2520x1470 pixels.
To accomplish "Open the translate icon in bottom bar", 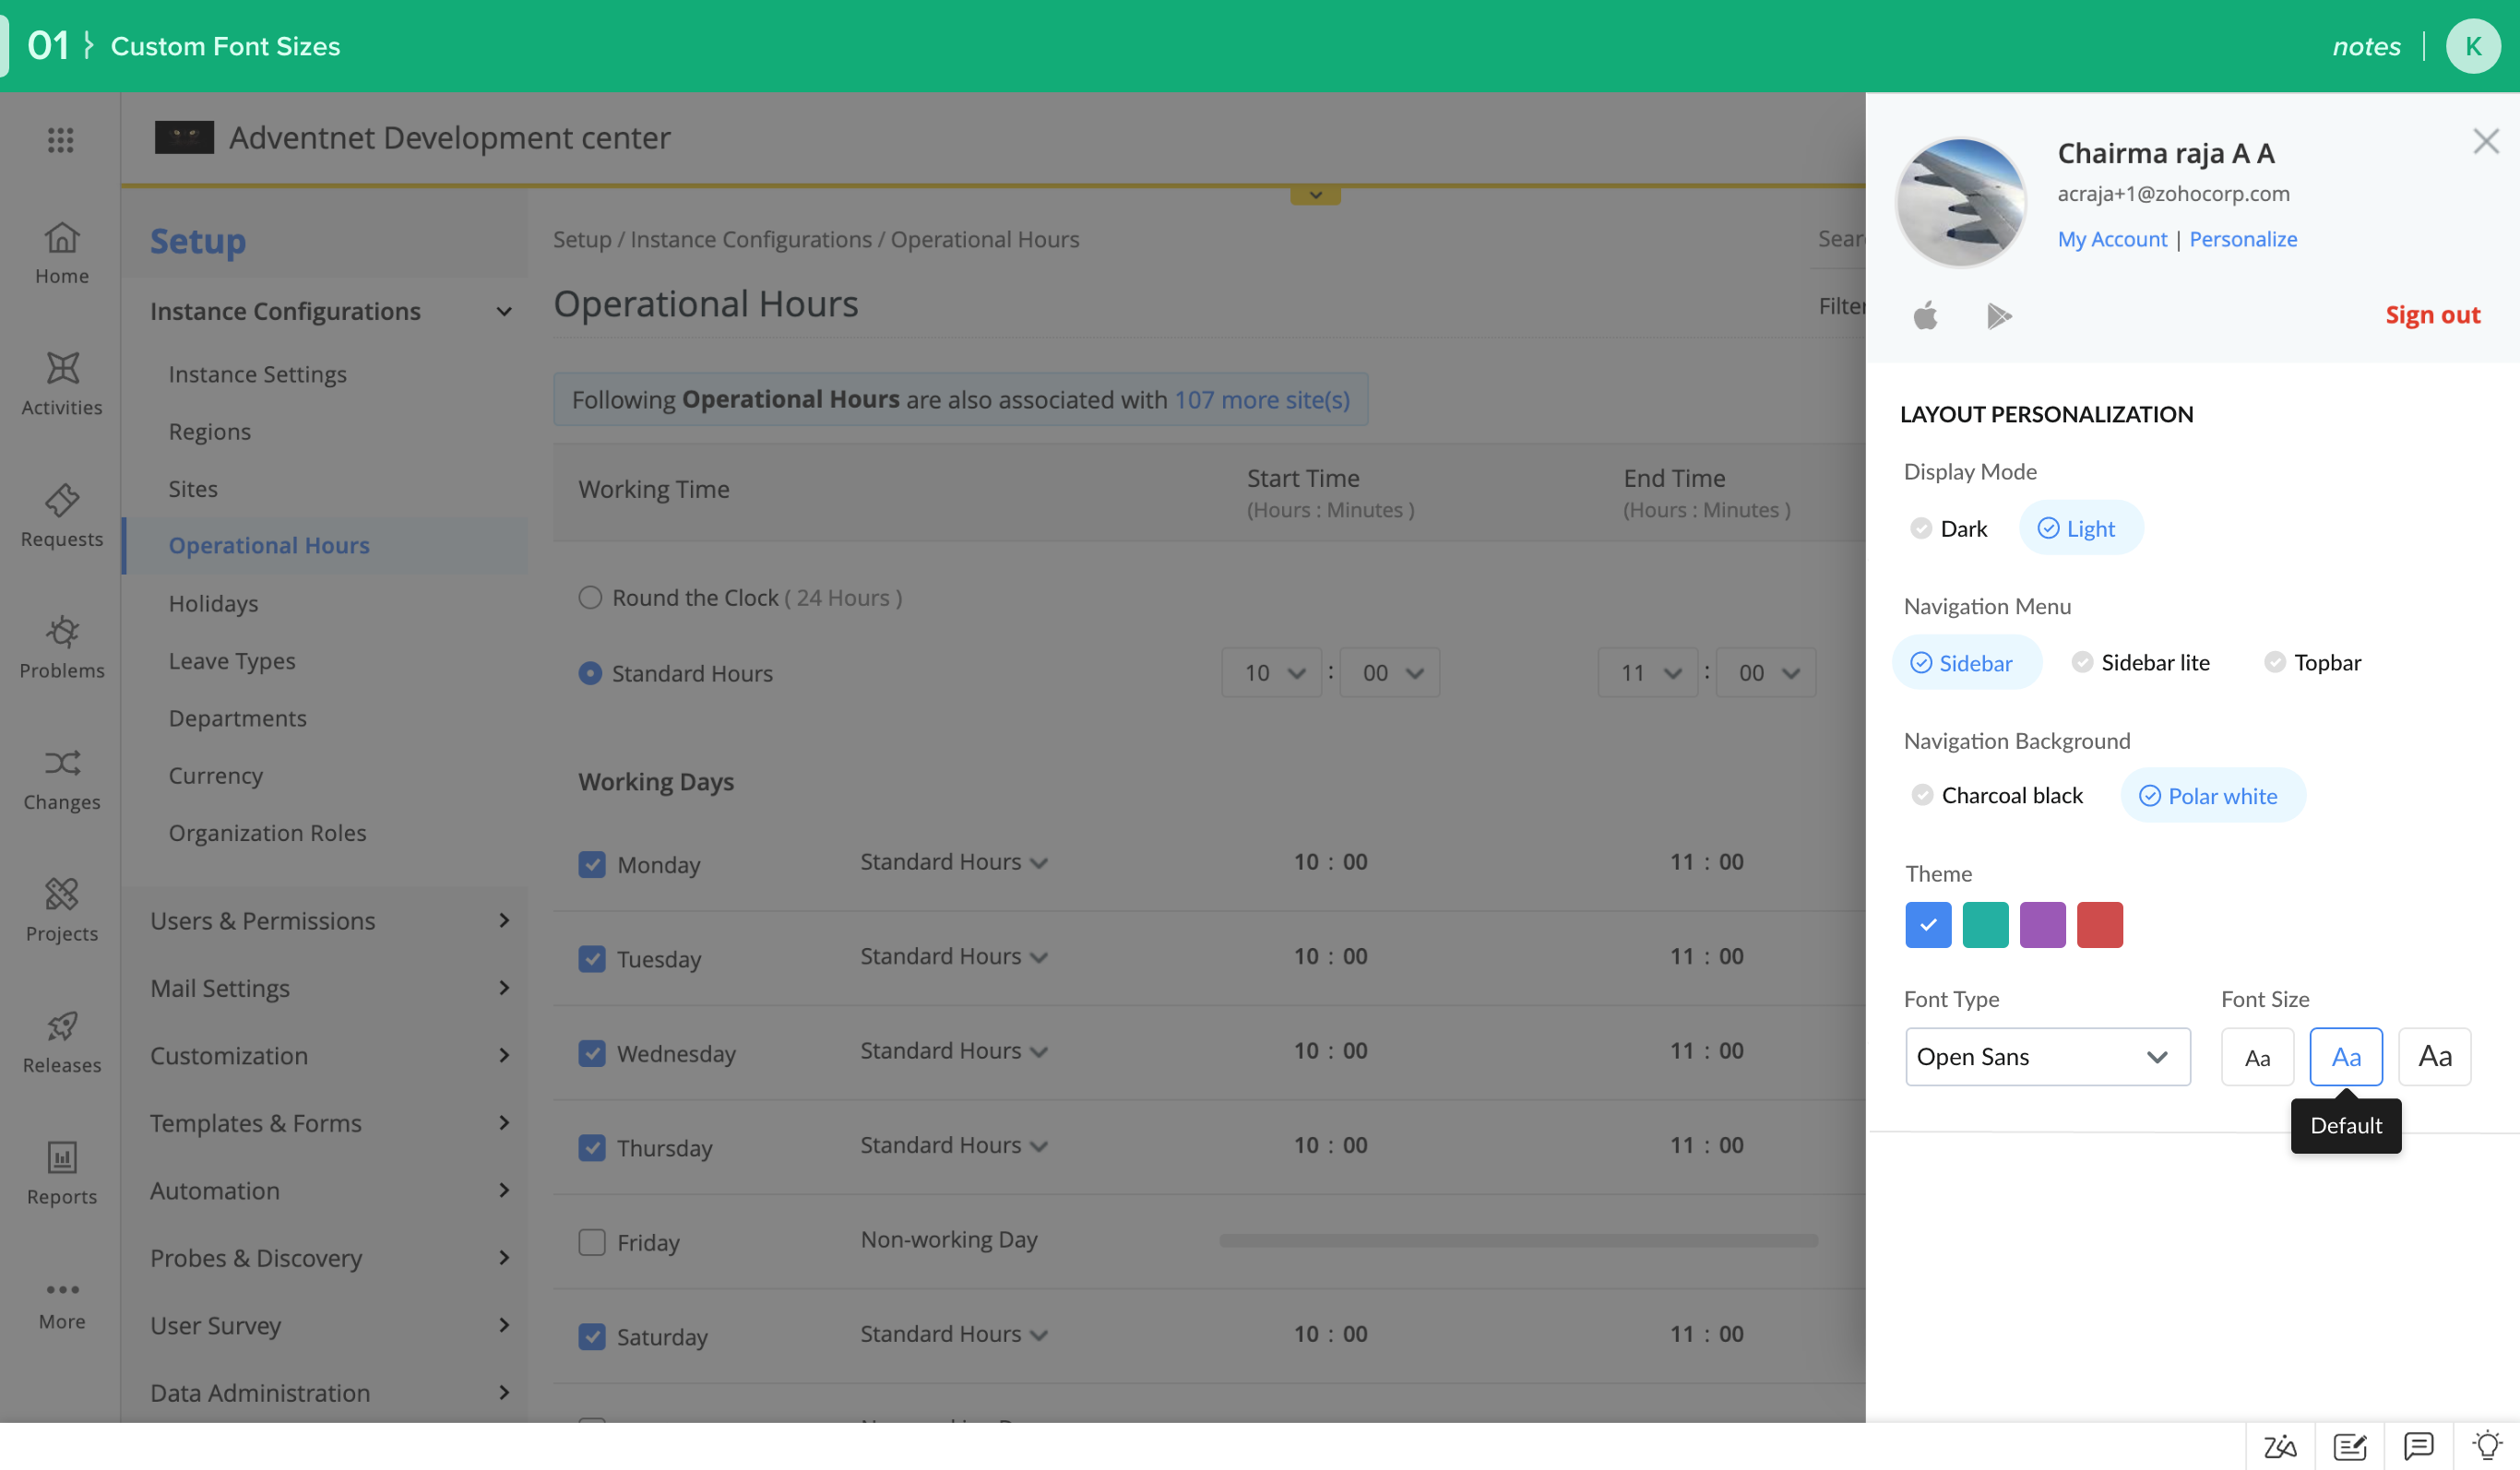I will 2280,1446.
